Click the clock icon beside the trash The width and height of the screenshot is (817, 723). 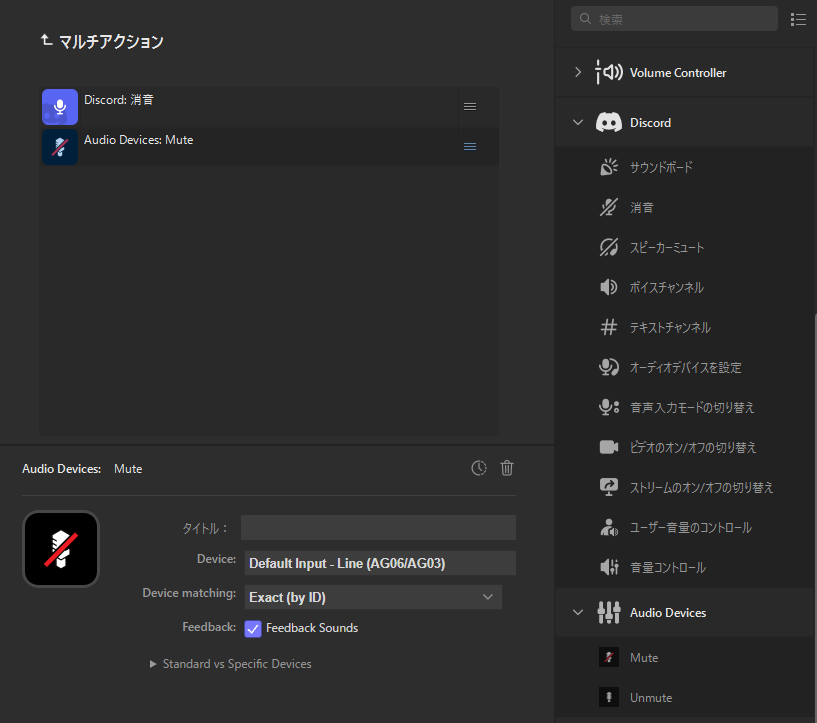[x=479, y=468]
